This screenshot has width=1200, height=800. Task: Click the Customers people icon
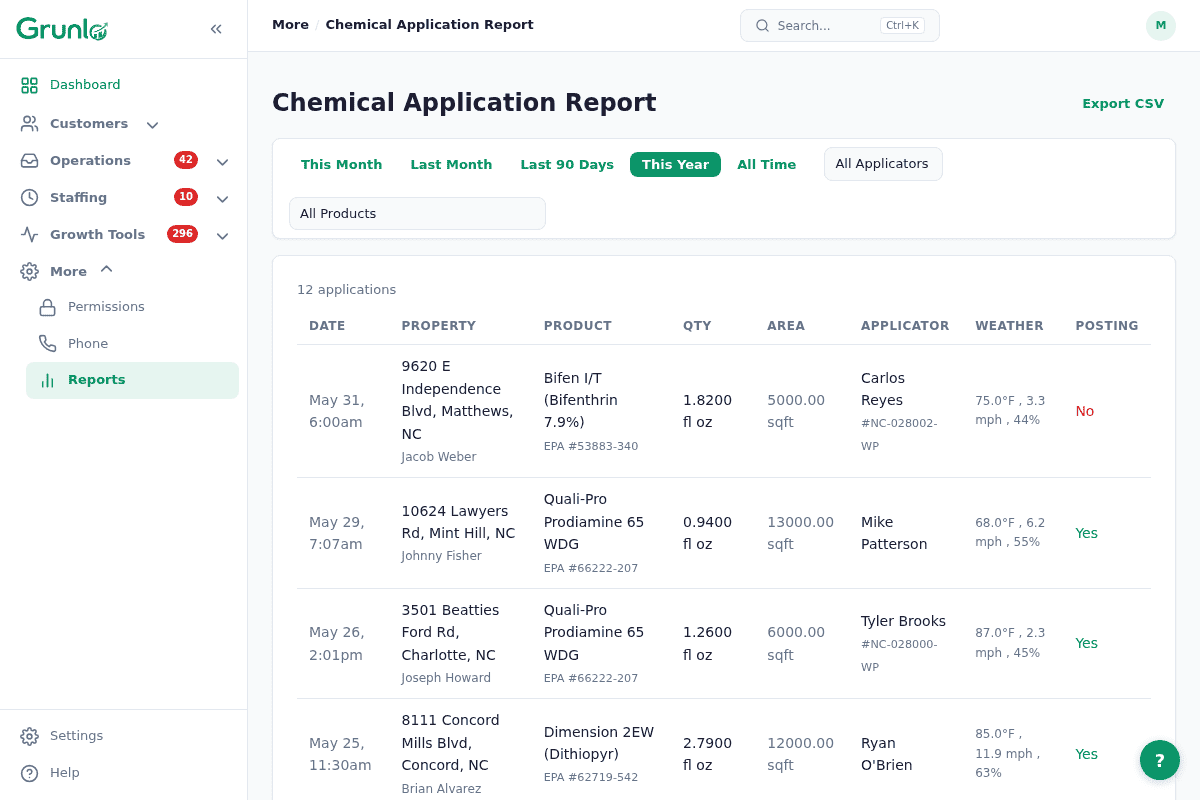pyautogui.click(x=30, y=124)
